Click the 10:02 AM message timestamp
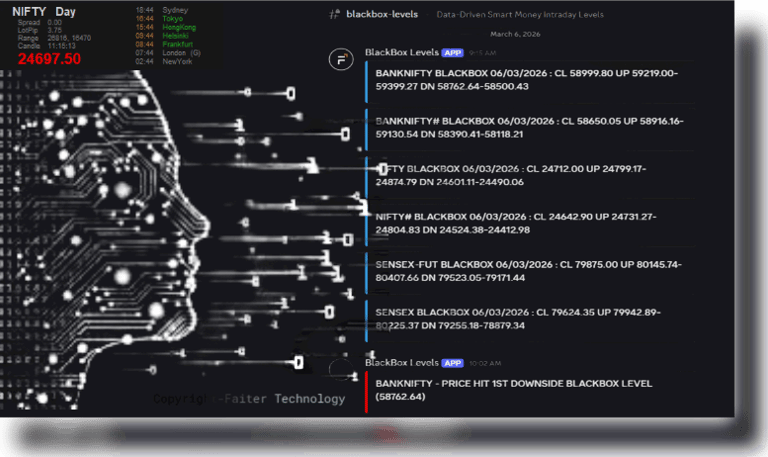This screenshot has width=768, height=457. pos(485,363)
